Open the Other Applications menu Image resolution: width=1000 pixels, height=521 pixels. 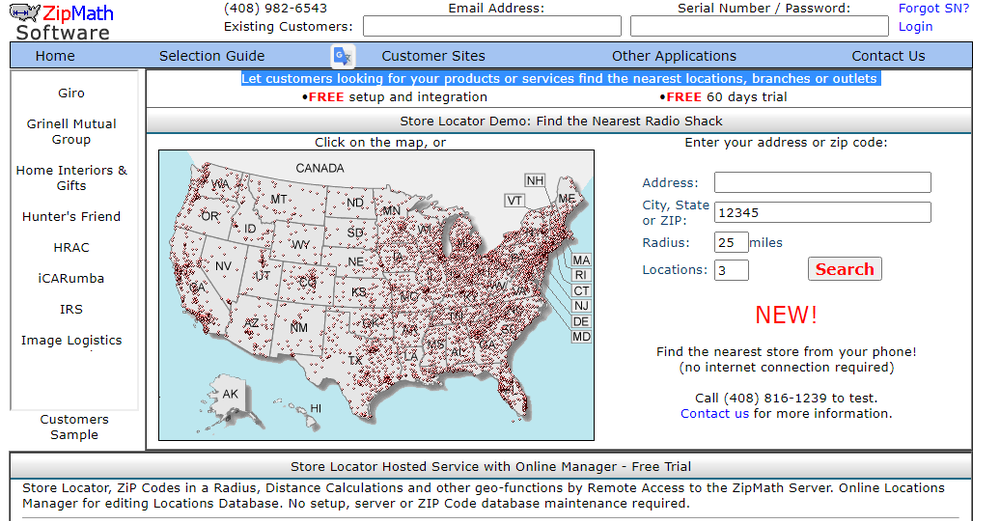[674, 56]
